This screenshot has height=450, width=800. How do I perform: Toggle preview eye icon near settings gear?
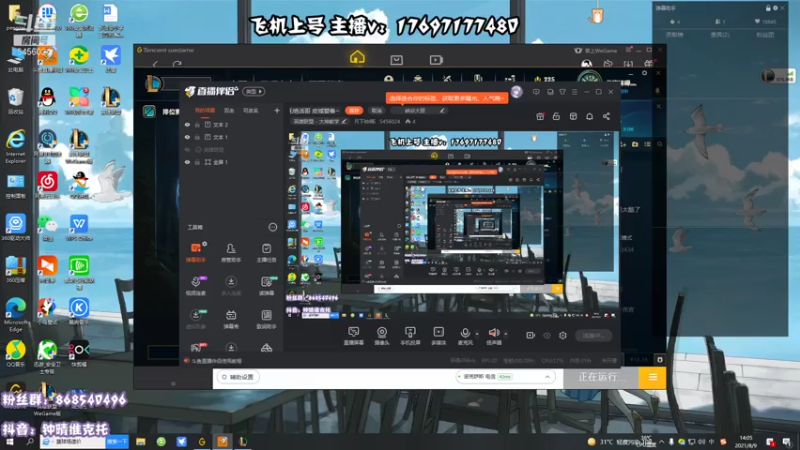pos(547,335)
